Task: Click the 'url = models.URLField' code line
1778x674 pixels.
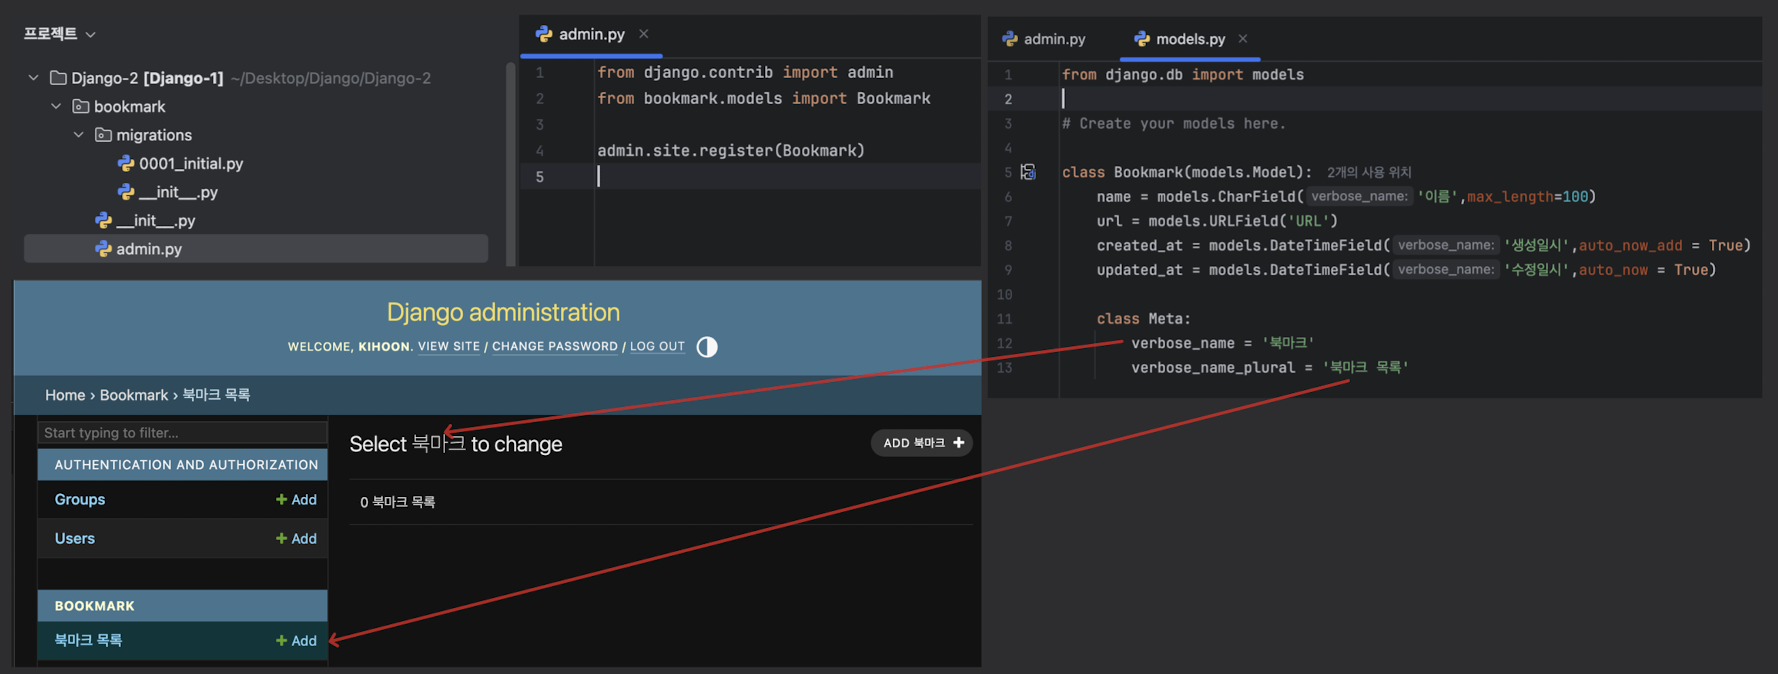Action: point(1217,220)
